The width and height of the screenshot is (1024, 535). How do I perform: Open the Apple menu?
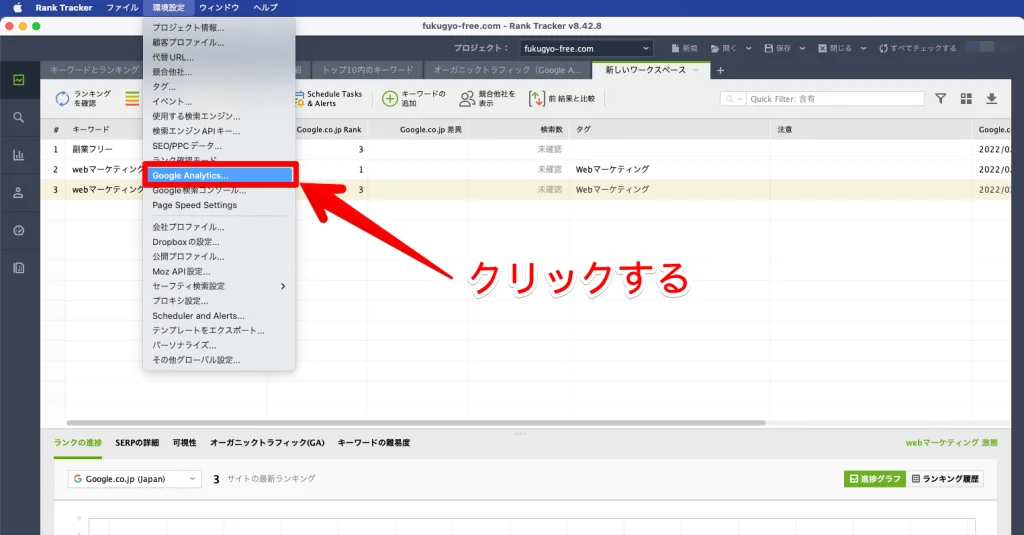18,8
